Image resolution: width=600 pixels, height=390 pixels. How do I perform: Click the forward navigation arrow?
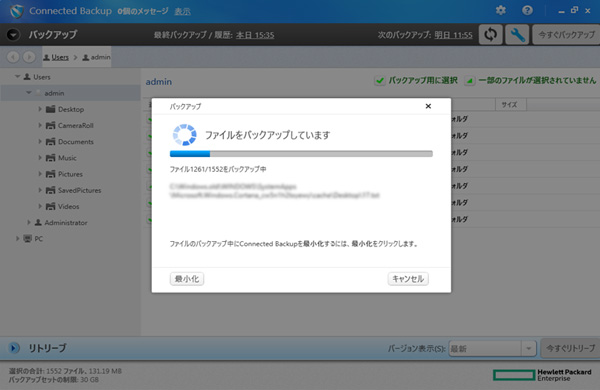tap(29, 57)
